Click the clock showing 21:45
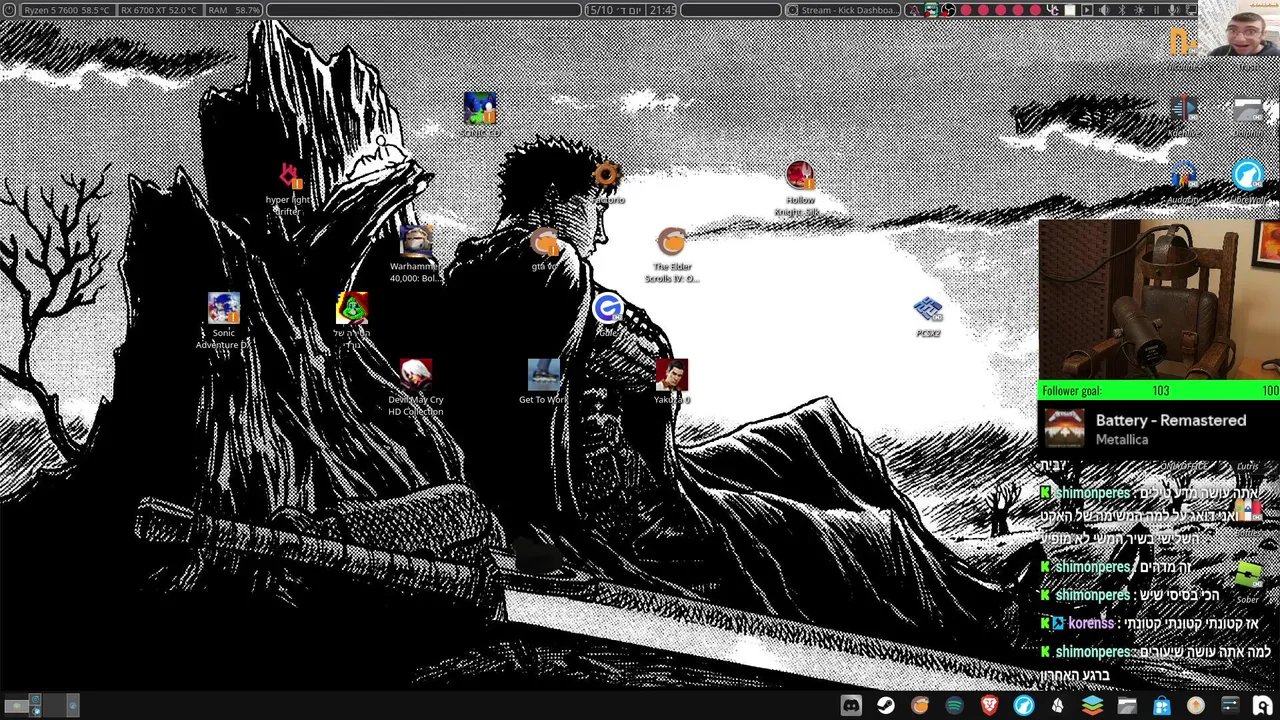This screenshot has width=1280, height=720. [x=662, y=10]
